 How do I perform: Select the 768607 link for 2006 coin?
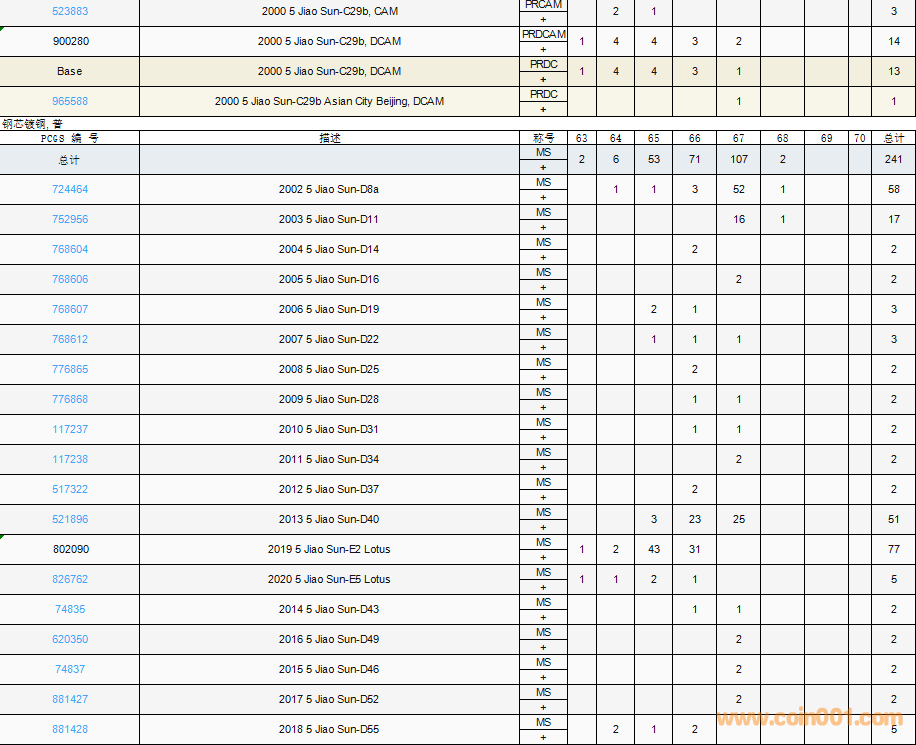click(x=70, y=309)
